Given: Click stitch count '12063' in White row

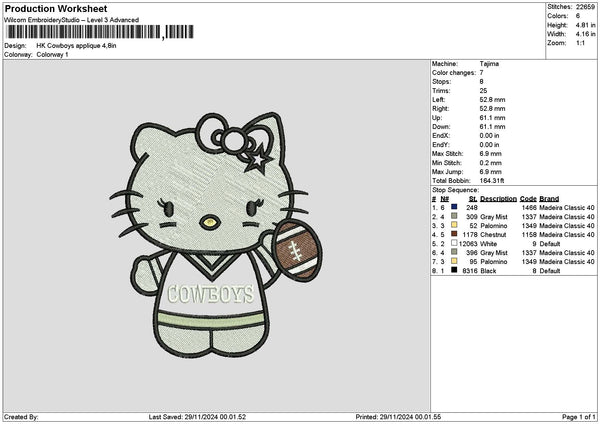Looking at the screenshot, I should click(468, 244).
